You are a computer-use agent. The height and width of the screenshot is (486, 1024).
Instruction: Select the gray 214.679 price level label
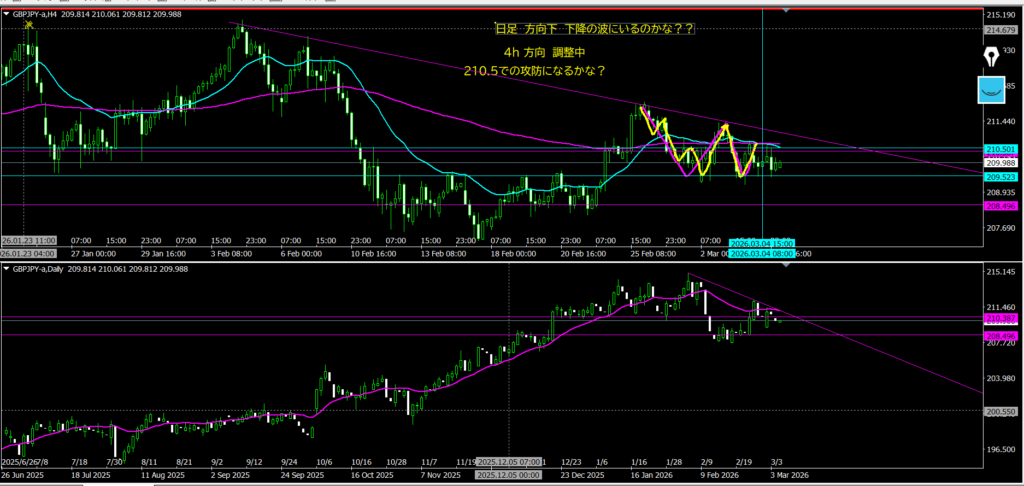pos(1001,29)
